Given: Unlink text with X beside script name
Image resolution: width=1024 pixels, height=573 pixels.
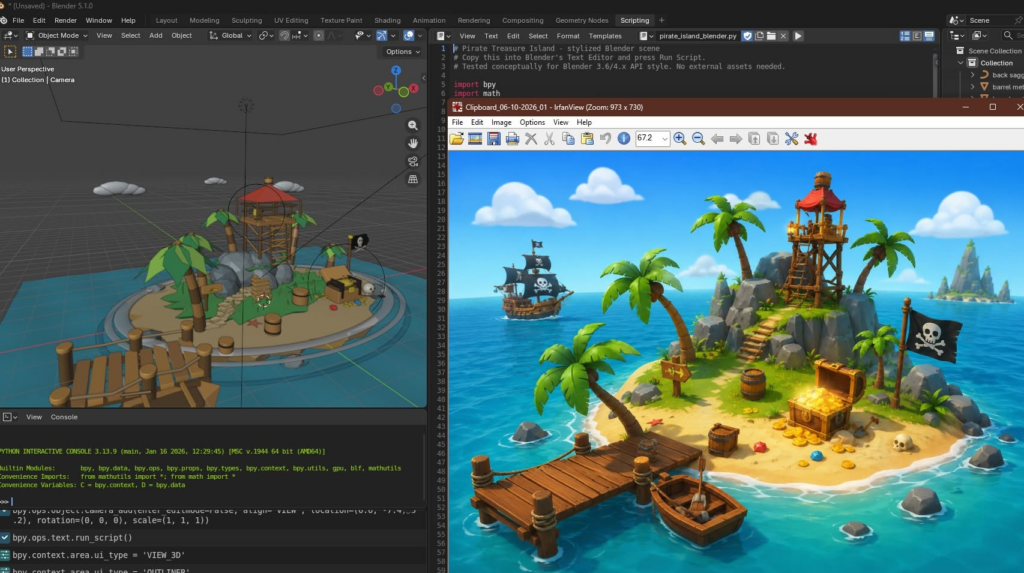Looking at the screenshot, I should [x=783, y=36].
